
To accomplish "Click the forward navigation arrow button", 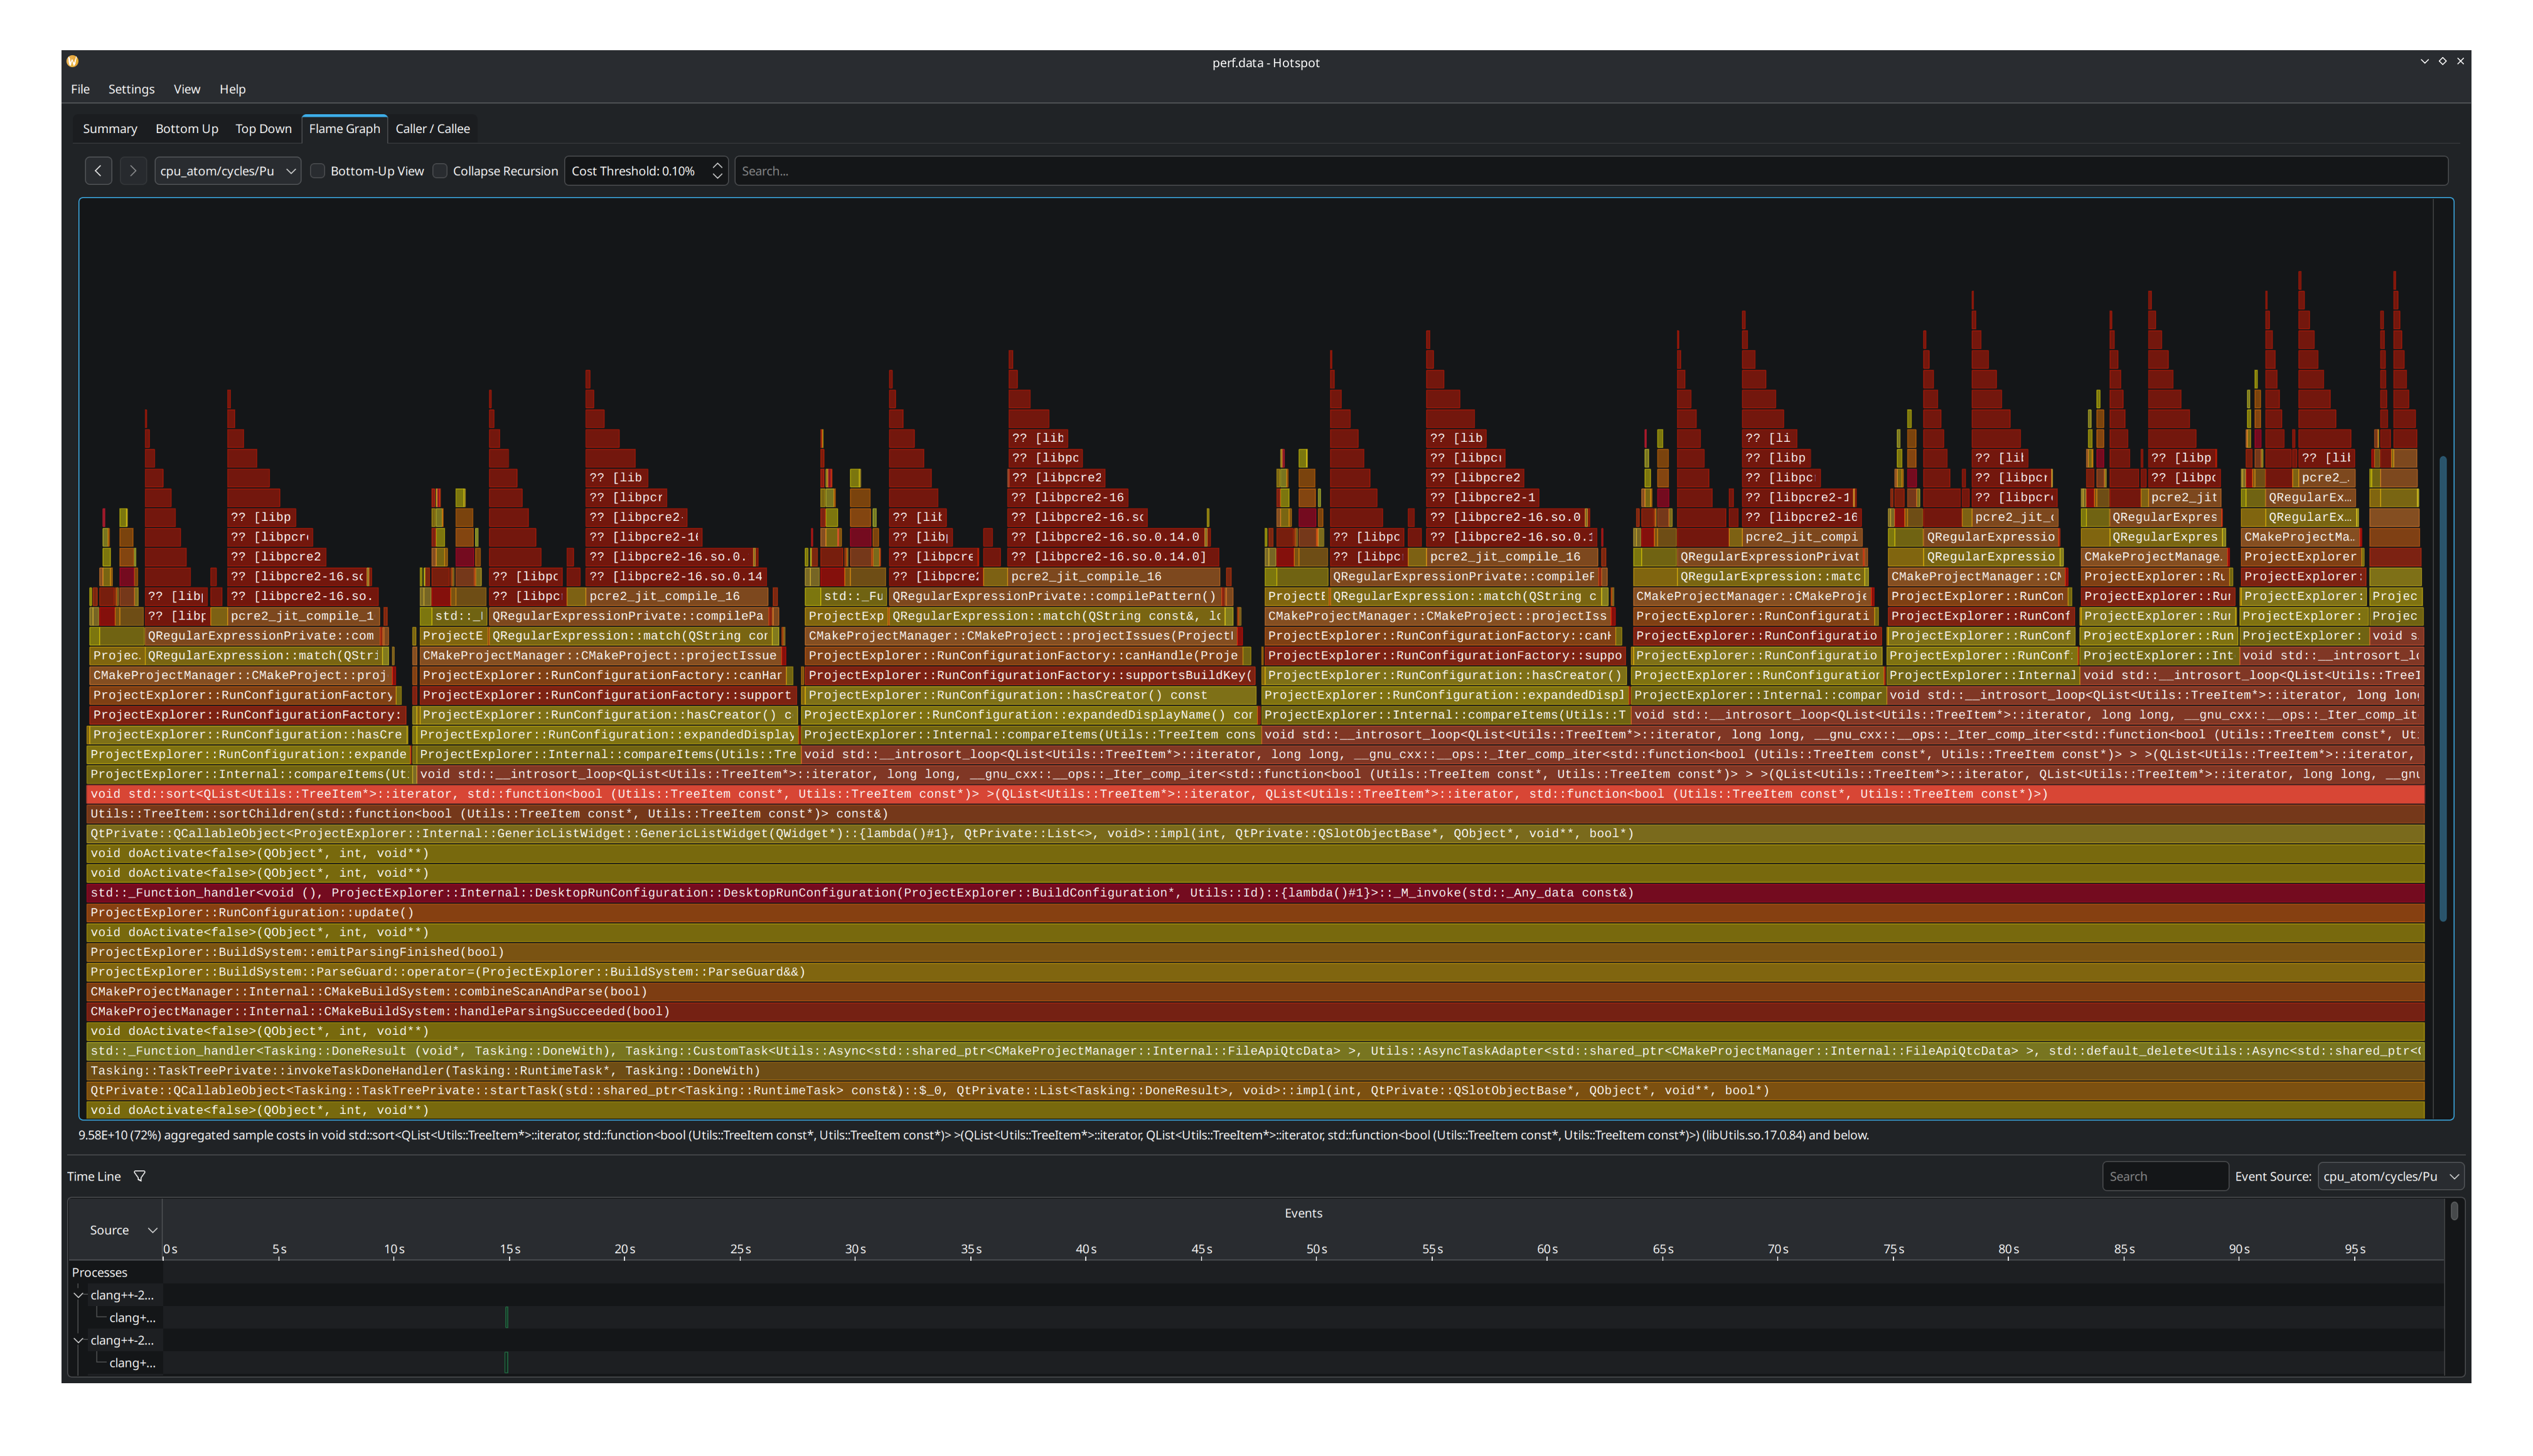I will pyautogui.click(x=133, y=171).
